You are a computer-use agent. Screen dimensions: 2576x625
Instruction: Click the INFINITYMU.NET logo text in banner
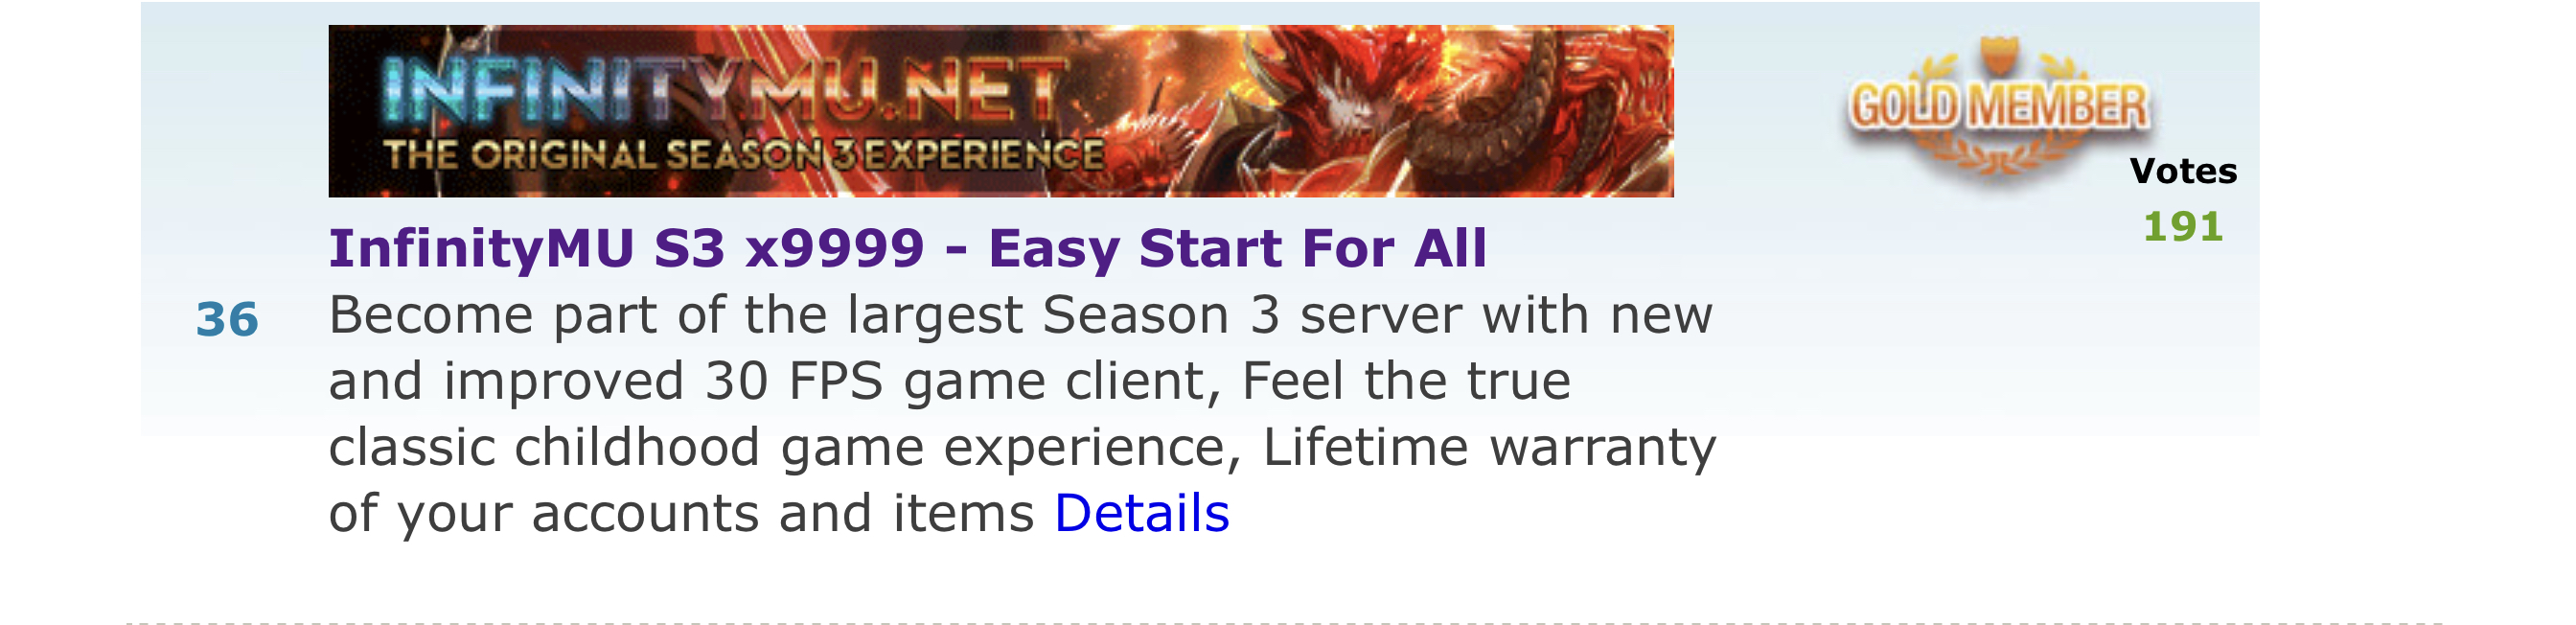720,92
